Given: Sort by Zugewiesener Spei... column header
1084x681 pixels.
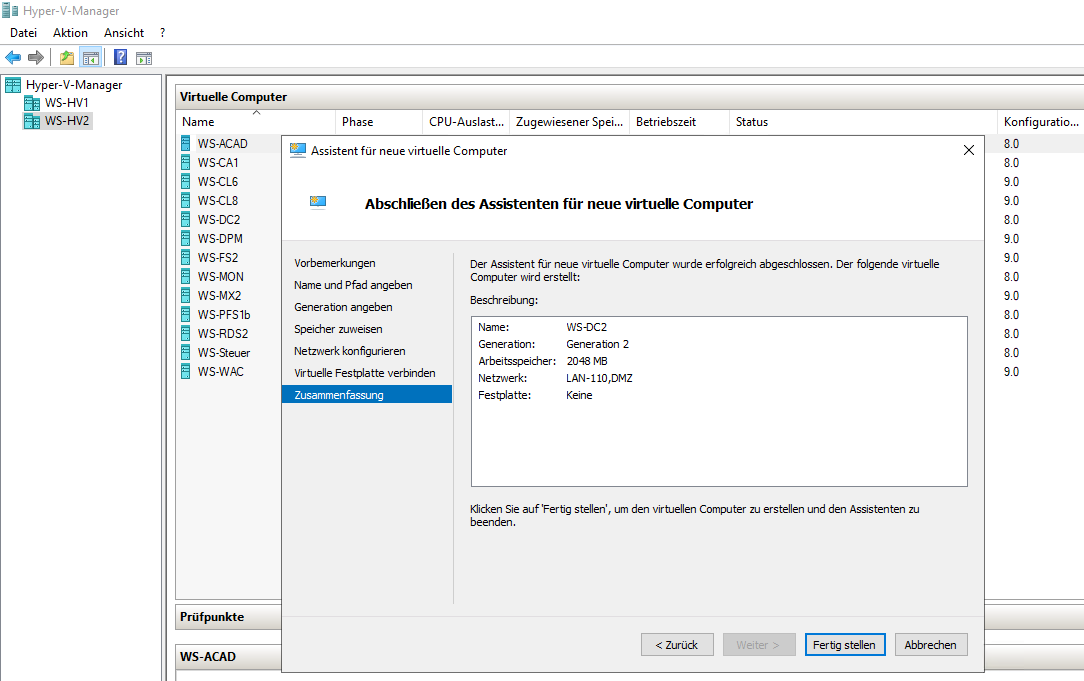Looking at the screenshot, I should (x=570, y=122).
